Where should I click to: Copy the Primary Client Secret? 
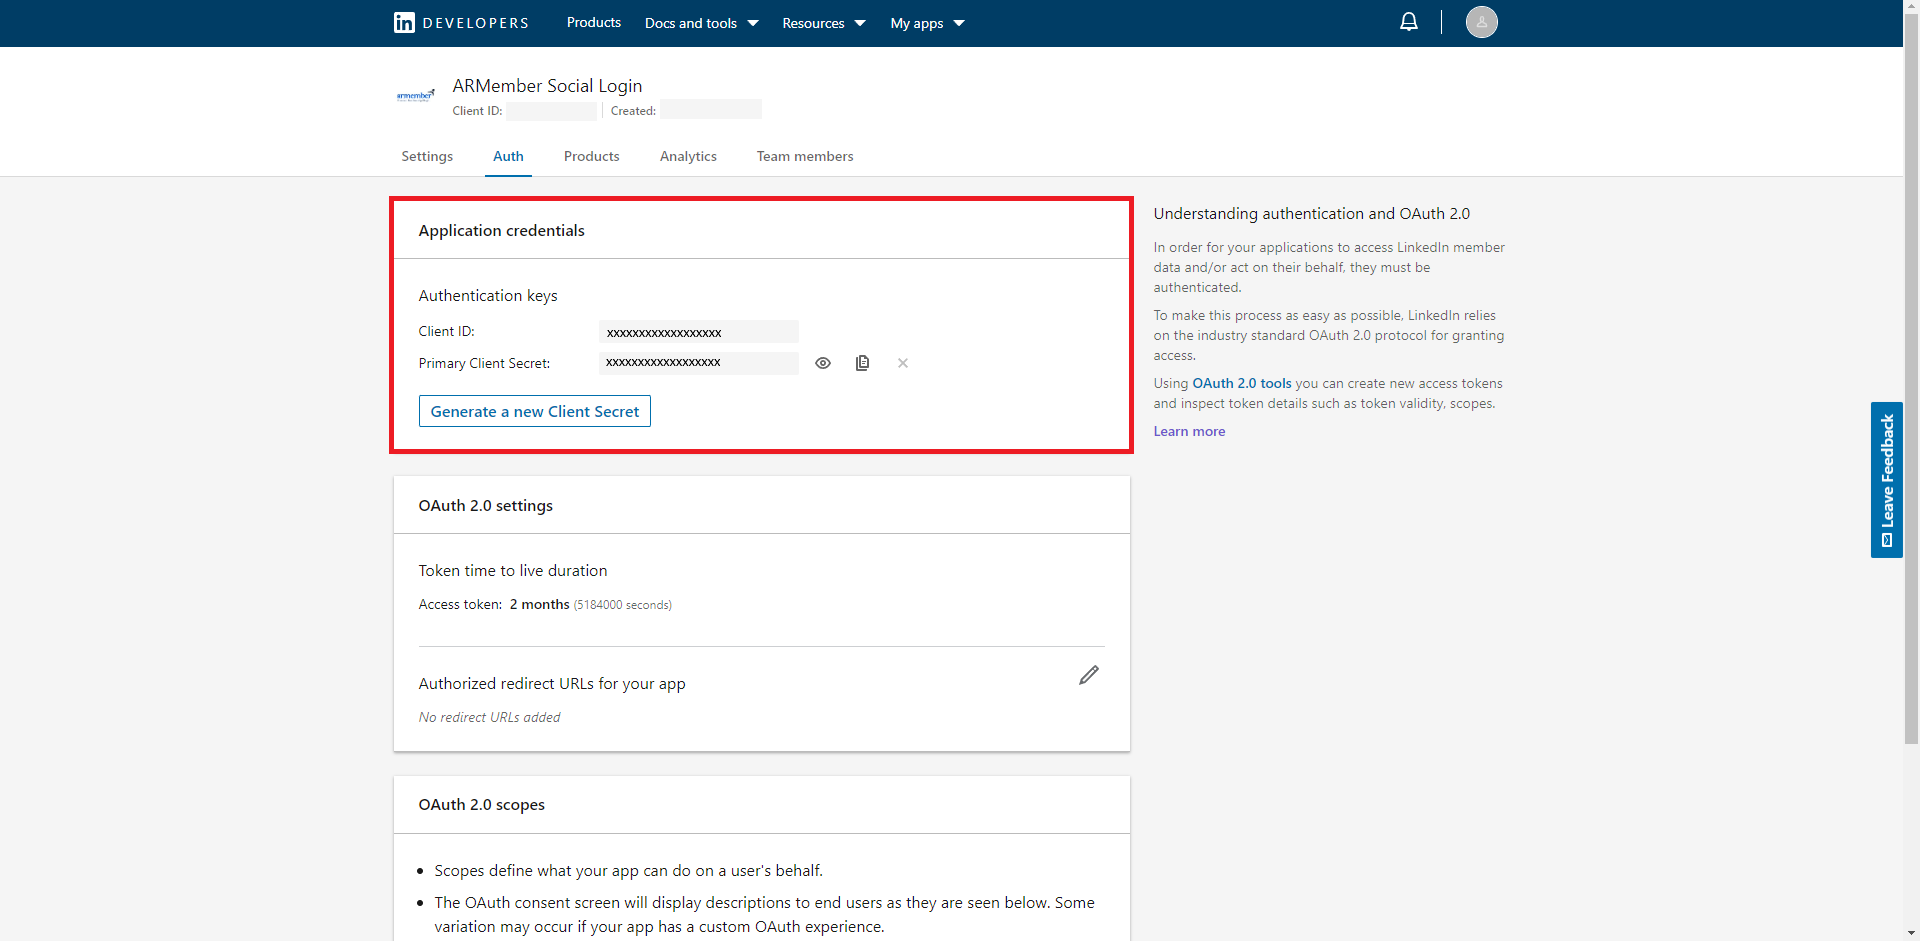[x=862, y=363]
